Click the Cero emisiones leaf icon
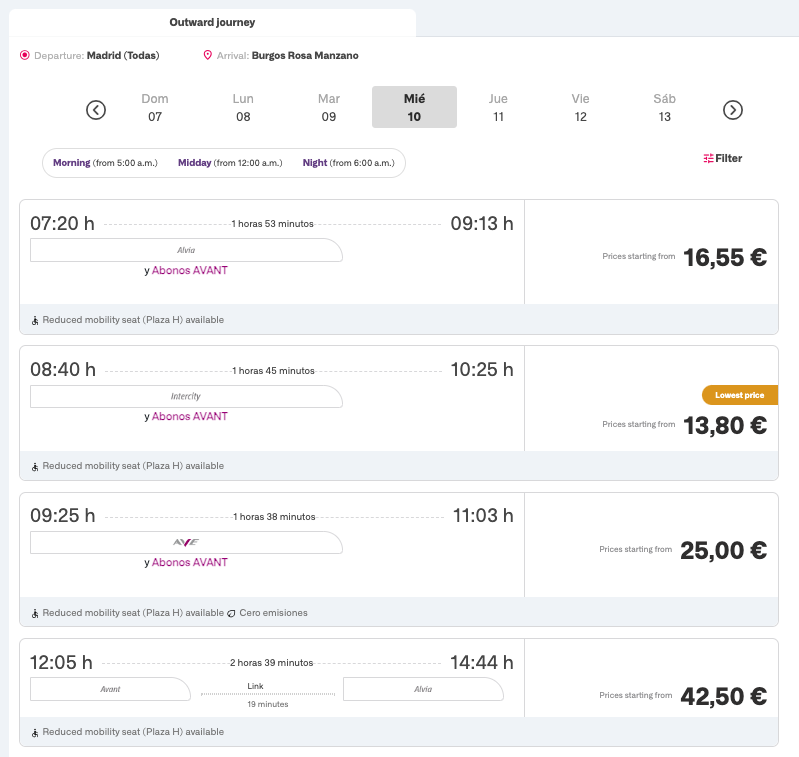Viewport: 799px width, 757px height. [231, 613]
